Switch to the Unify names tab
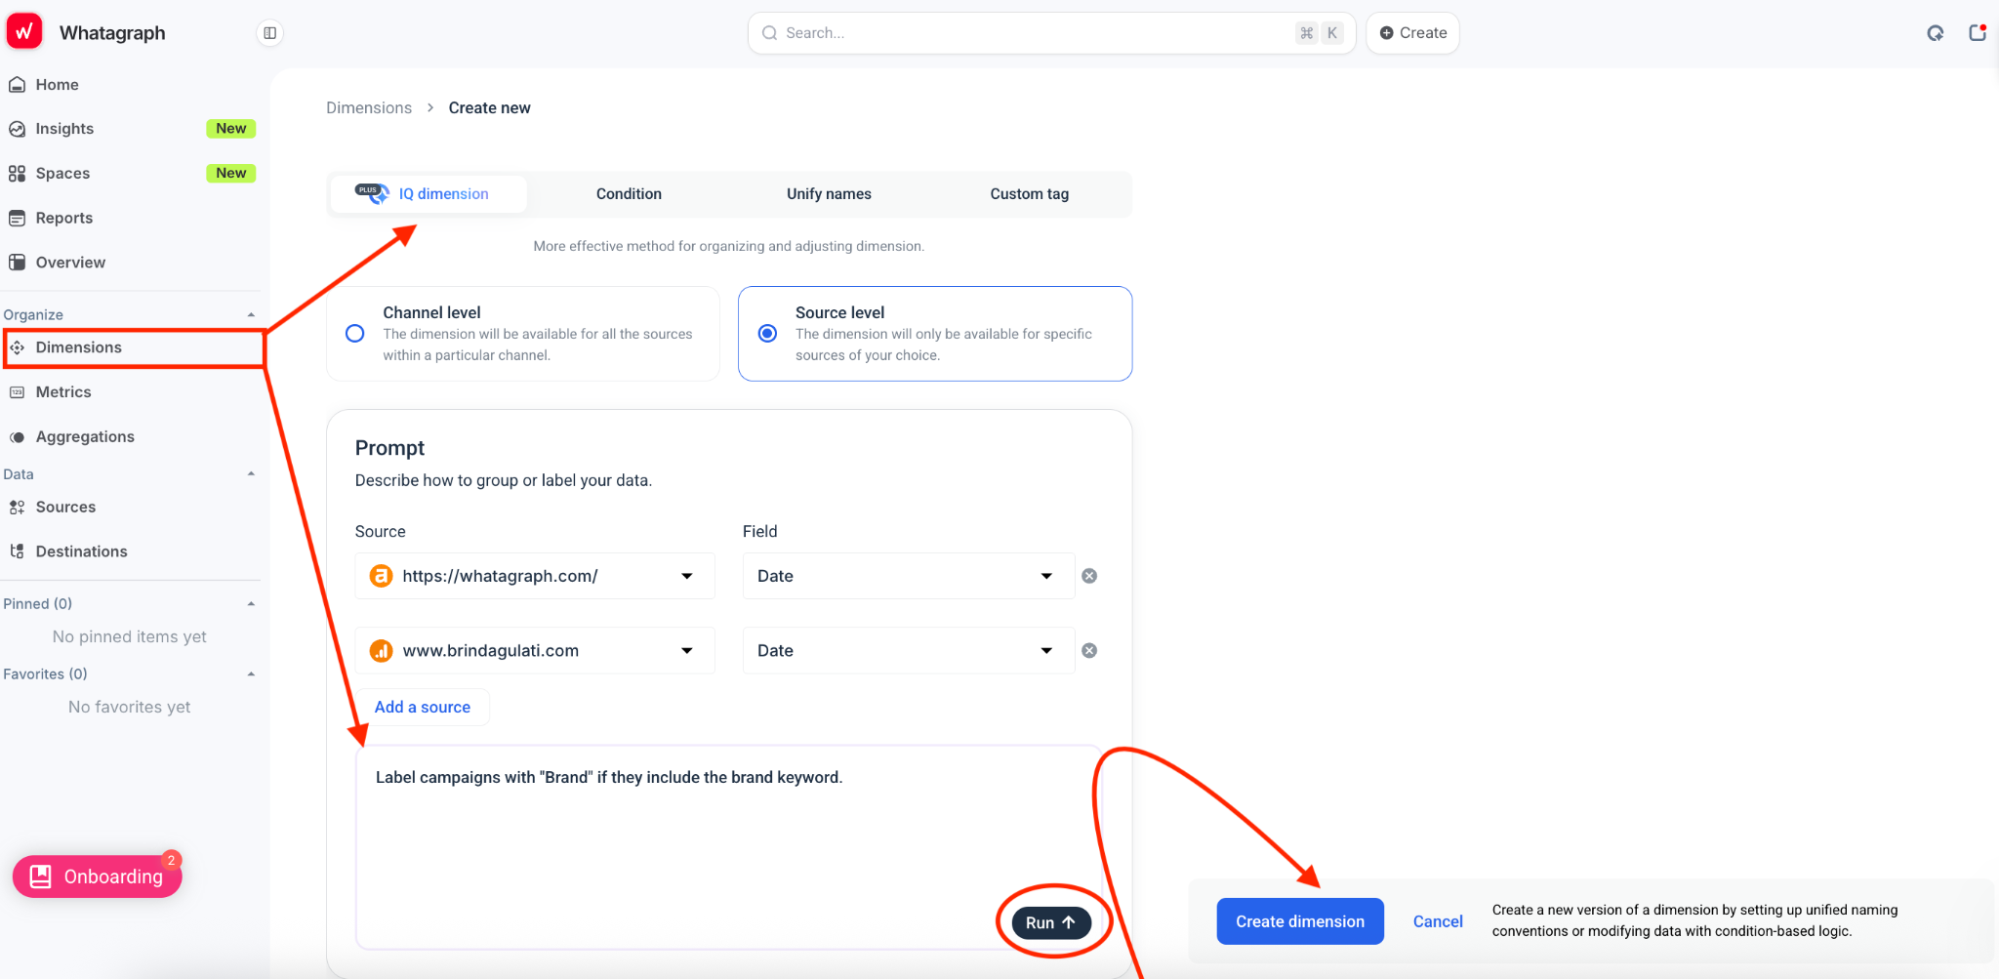 (x=828, y=194)
